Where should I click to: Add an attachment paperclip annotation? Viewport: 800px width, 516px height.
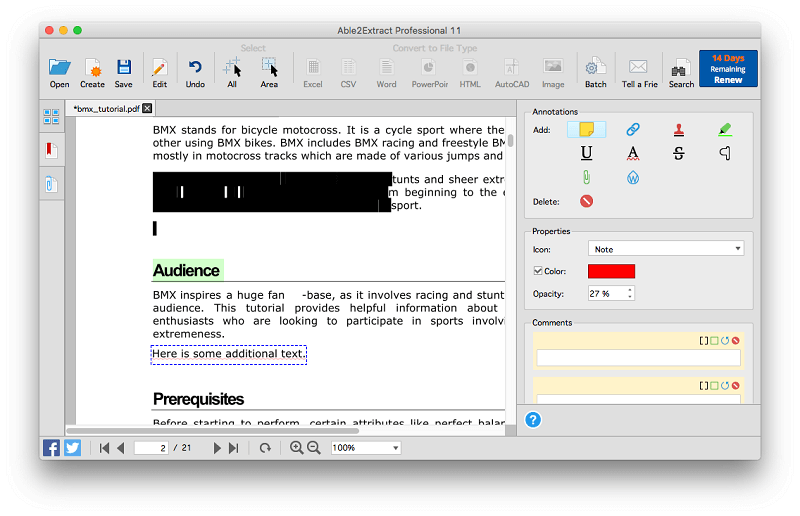[x=586, y=177]
